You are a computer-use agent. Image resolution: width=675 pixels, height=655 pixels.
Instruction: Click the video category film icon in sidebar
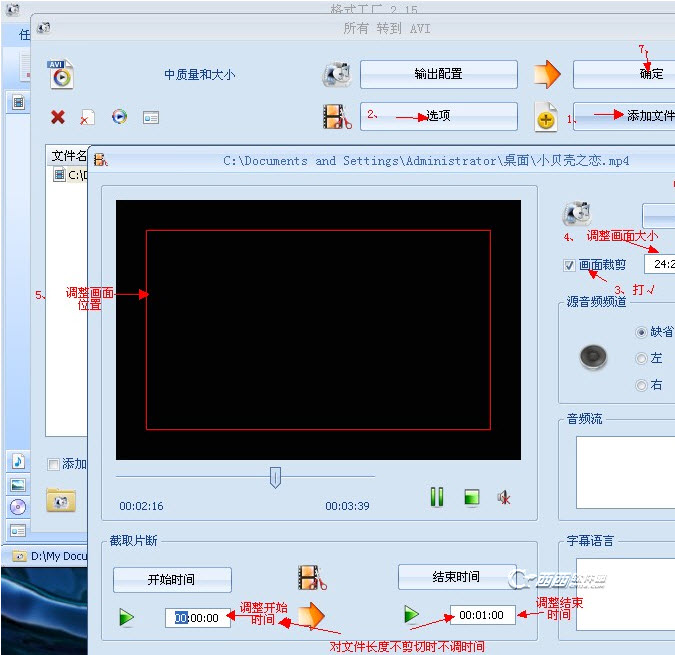19,102
